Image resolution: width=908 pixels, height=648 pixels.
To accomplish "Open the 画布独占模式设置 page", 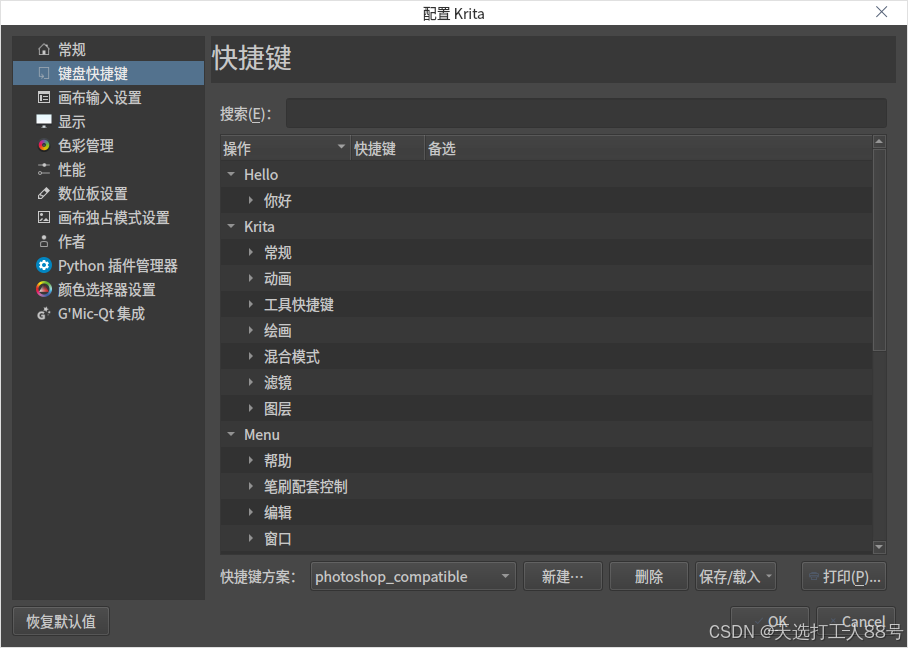I will point(108,218).
